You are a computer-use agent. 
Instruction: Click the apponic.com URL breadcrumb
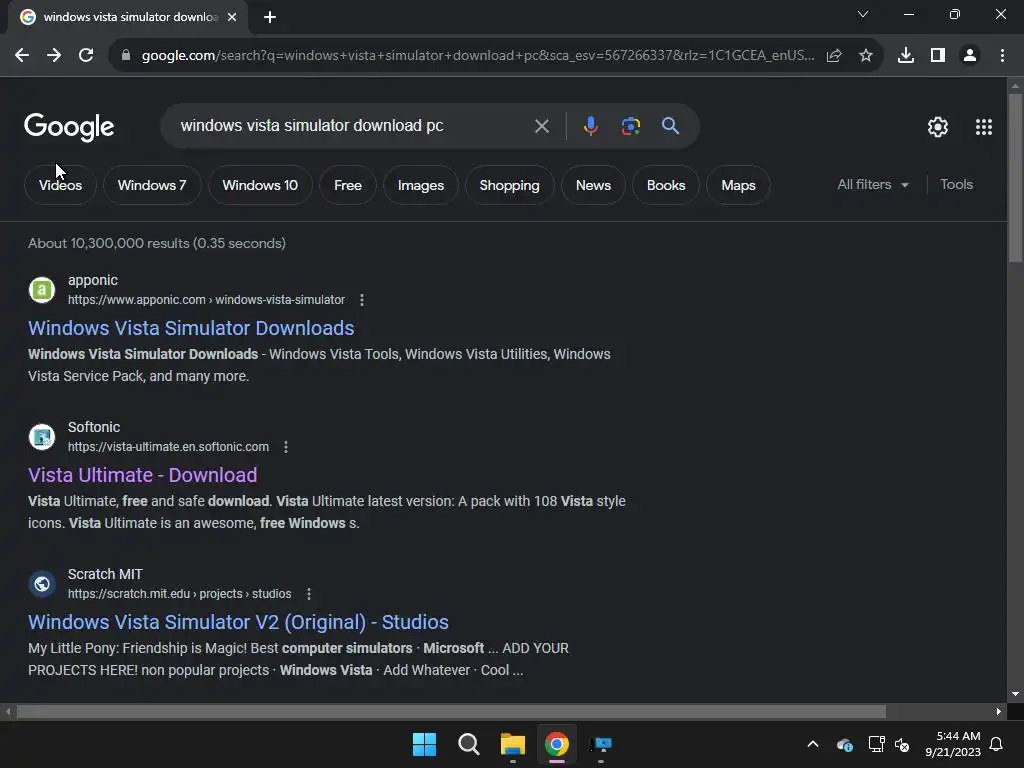click(x=206, y=300)
